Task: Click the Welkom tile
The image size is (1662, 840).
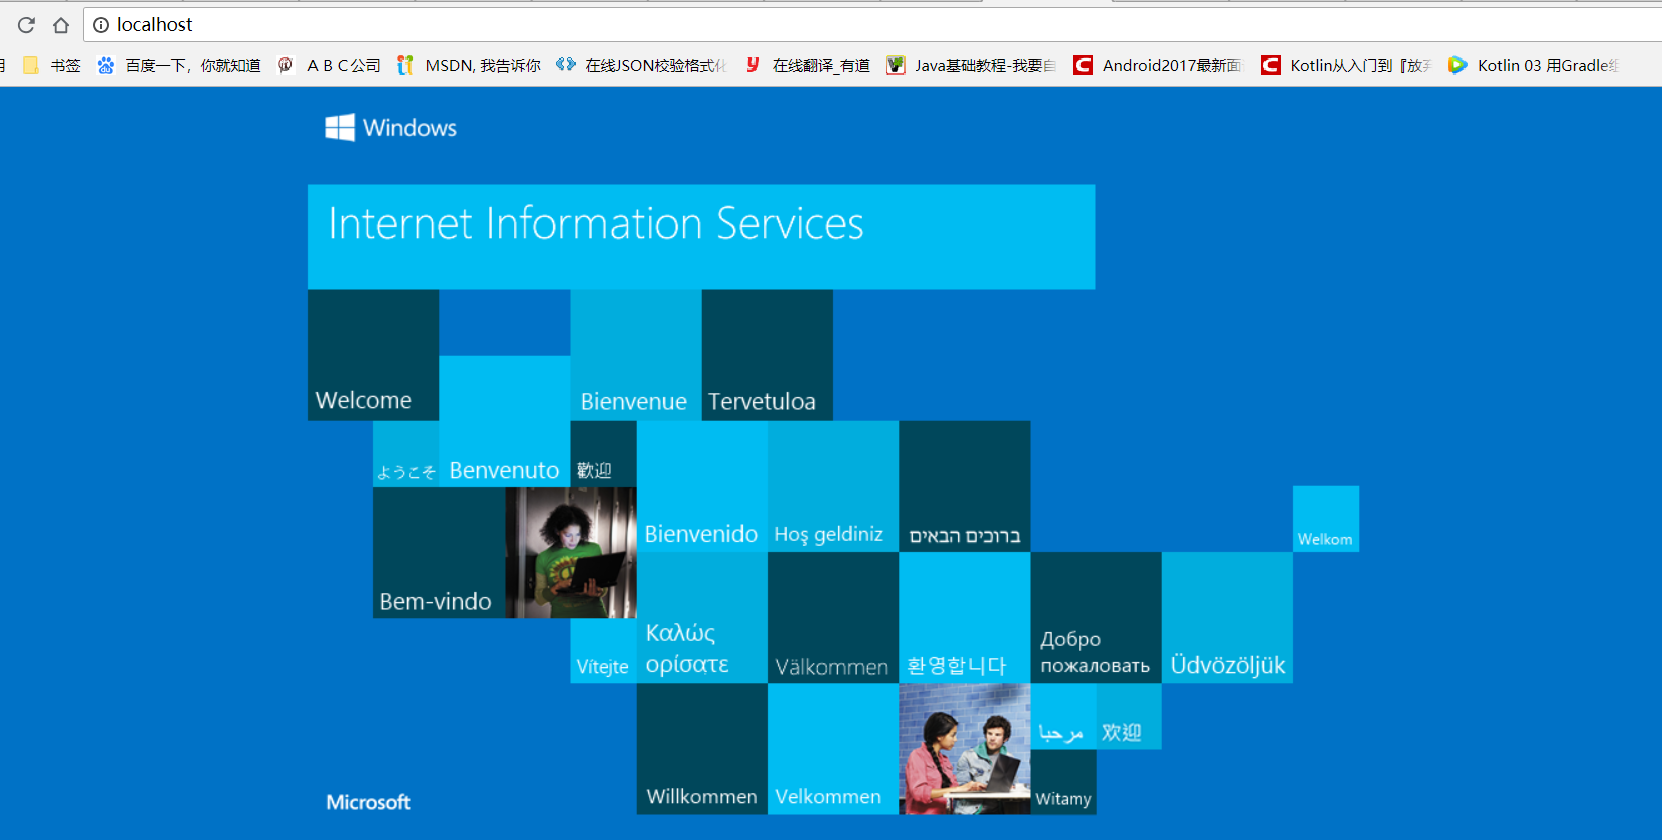Action: [1325, 519]
